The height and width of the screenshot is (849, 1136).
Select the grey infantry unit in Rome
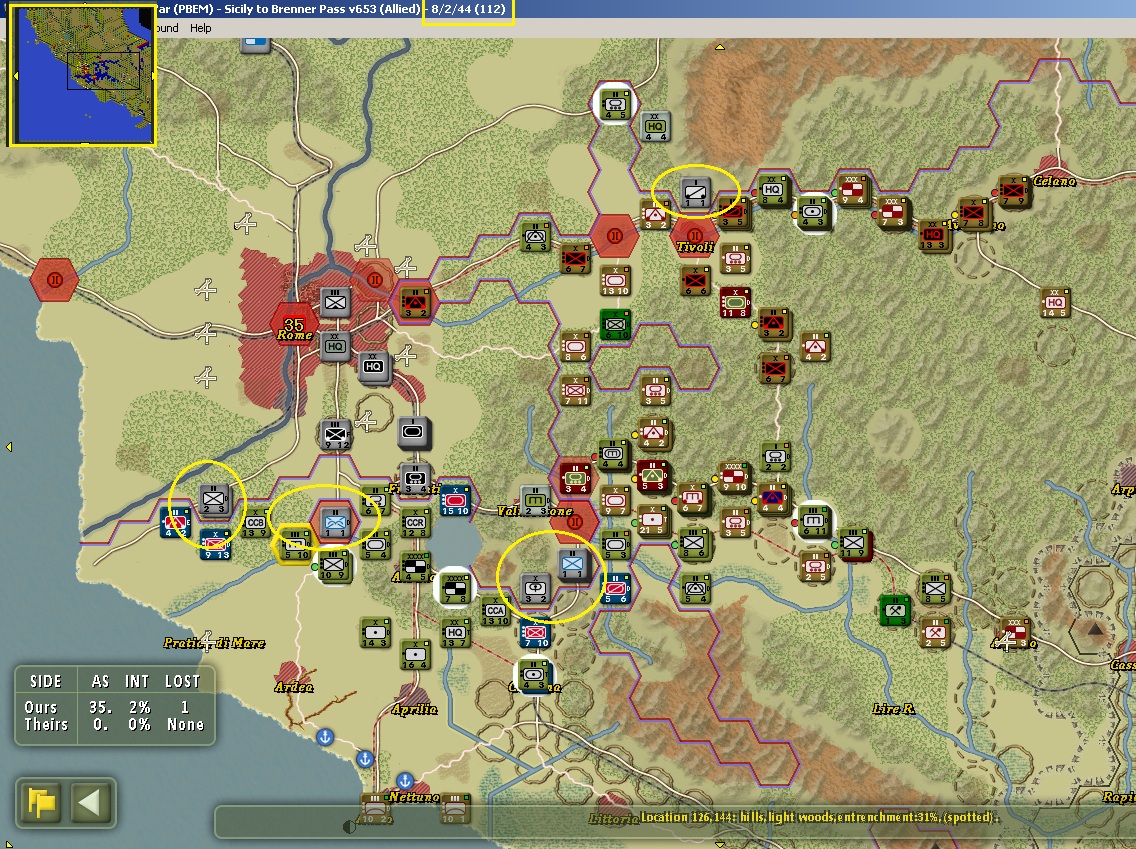click(335, 302)
